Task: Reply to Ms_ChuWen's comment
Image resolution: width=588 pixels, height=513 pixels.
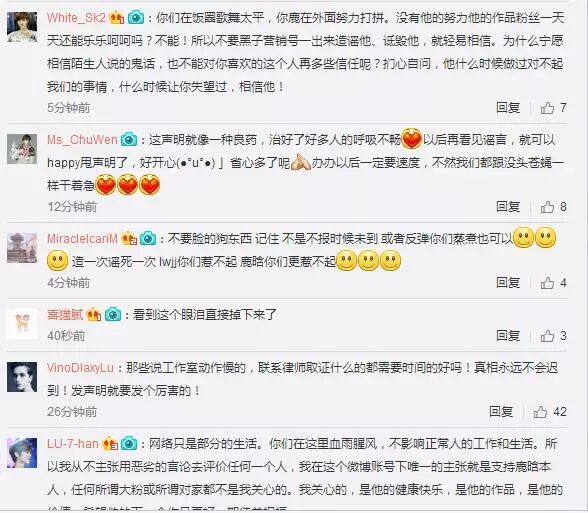Action: pyautogui.click(x=508, y=207)
